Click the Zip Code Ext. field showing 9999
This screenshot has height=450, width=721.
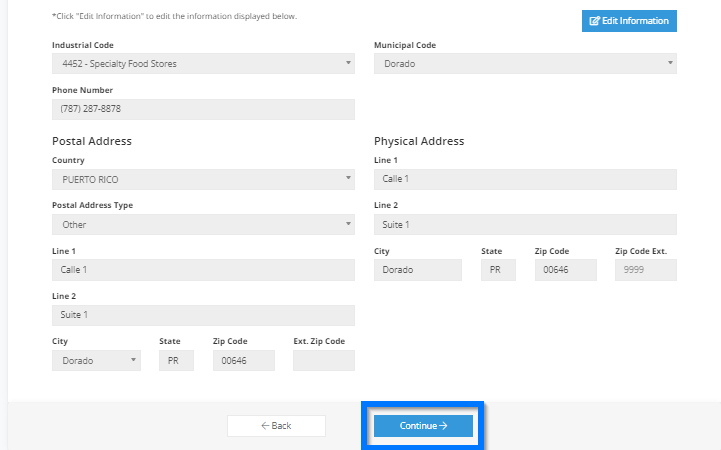pyautogui.click(x=646, y=270)
